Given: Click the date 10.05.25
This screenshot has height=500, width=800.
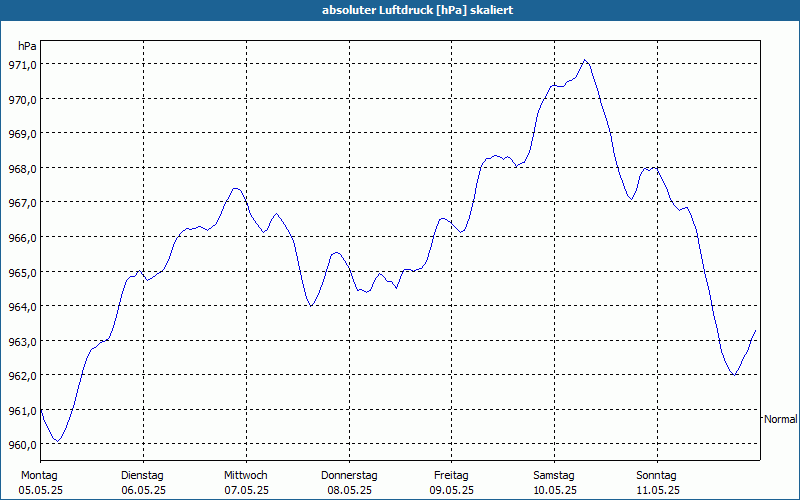Looking at the screenshot, I should tap(555, 491).
